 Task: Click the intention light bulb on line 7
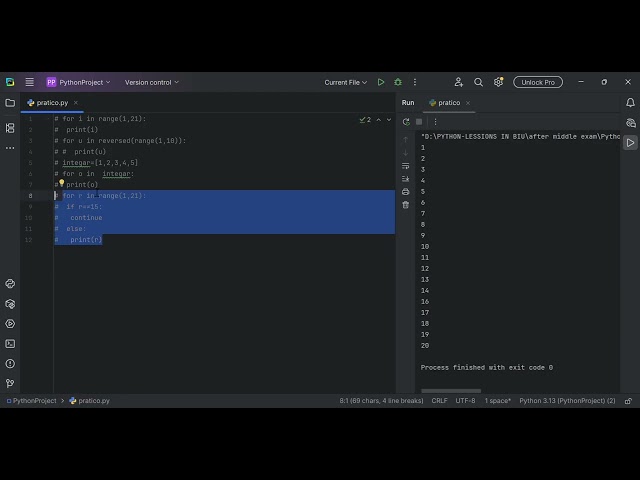pyautogui.click(x=62, y=182)
